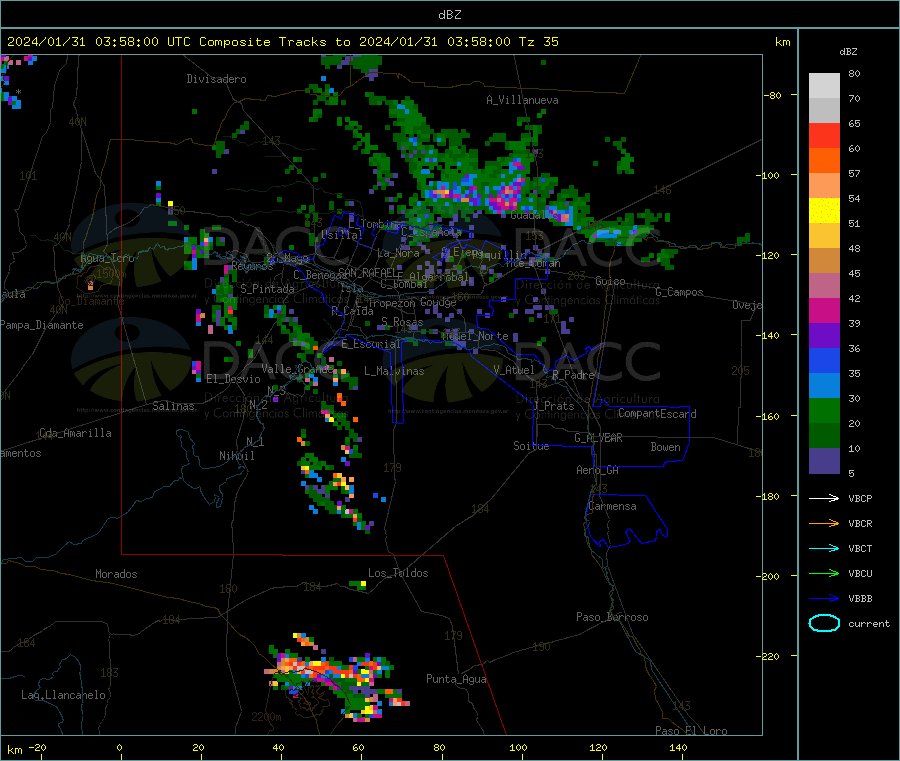Click the SAN_RAFAEL map label
This screenshot has height=761, width=900.
coord(370,272)
